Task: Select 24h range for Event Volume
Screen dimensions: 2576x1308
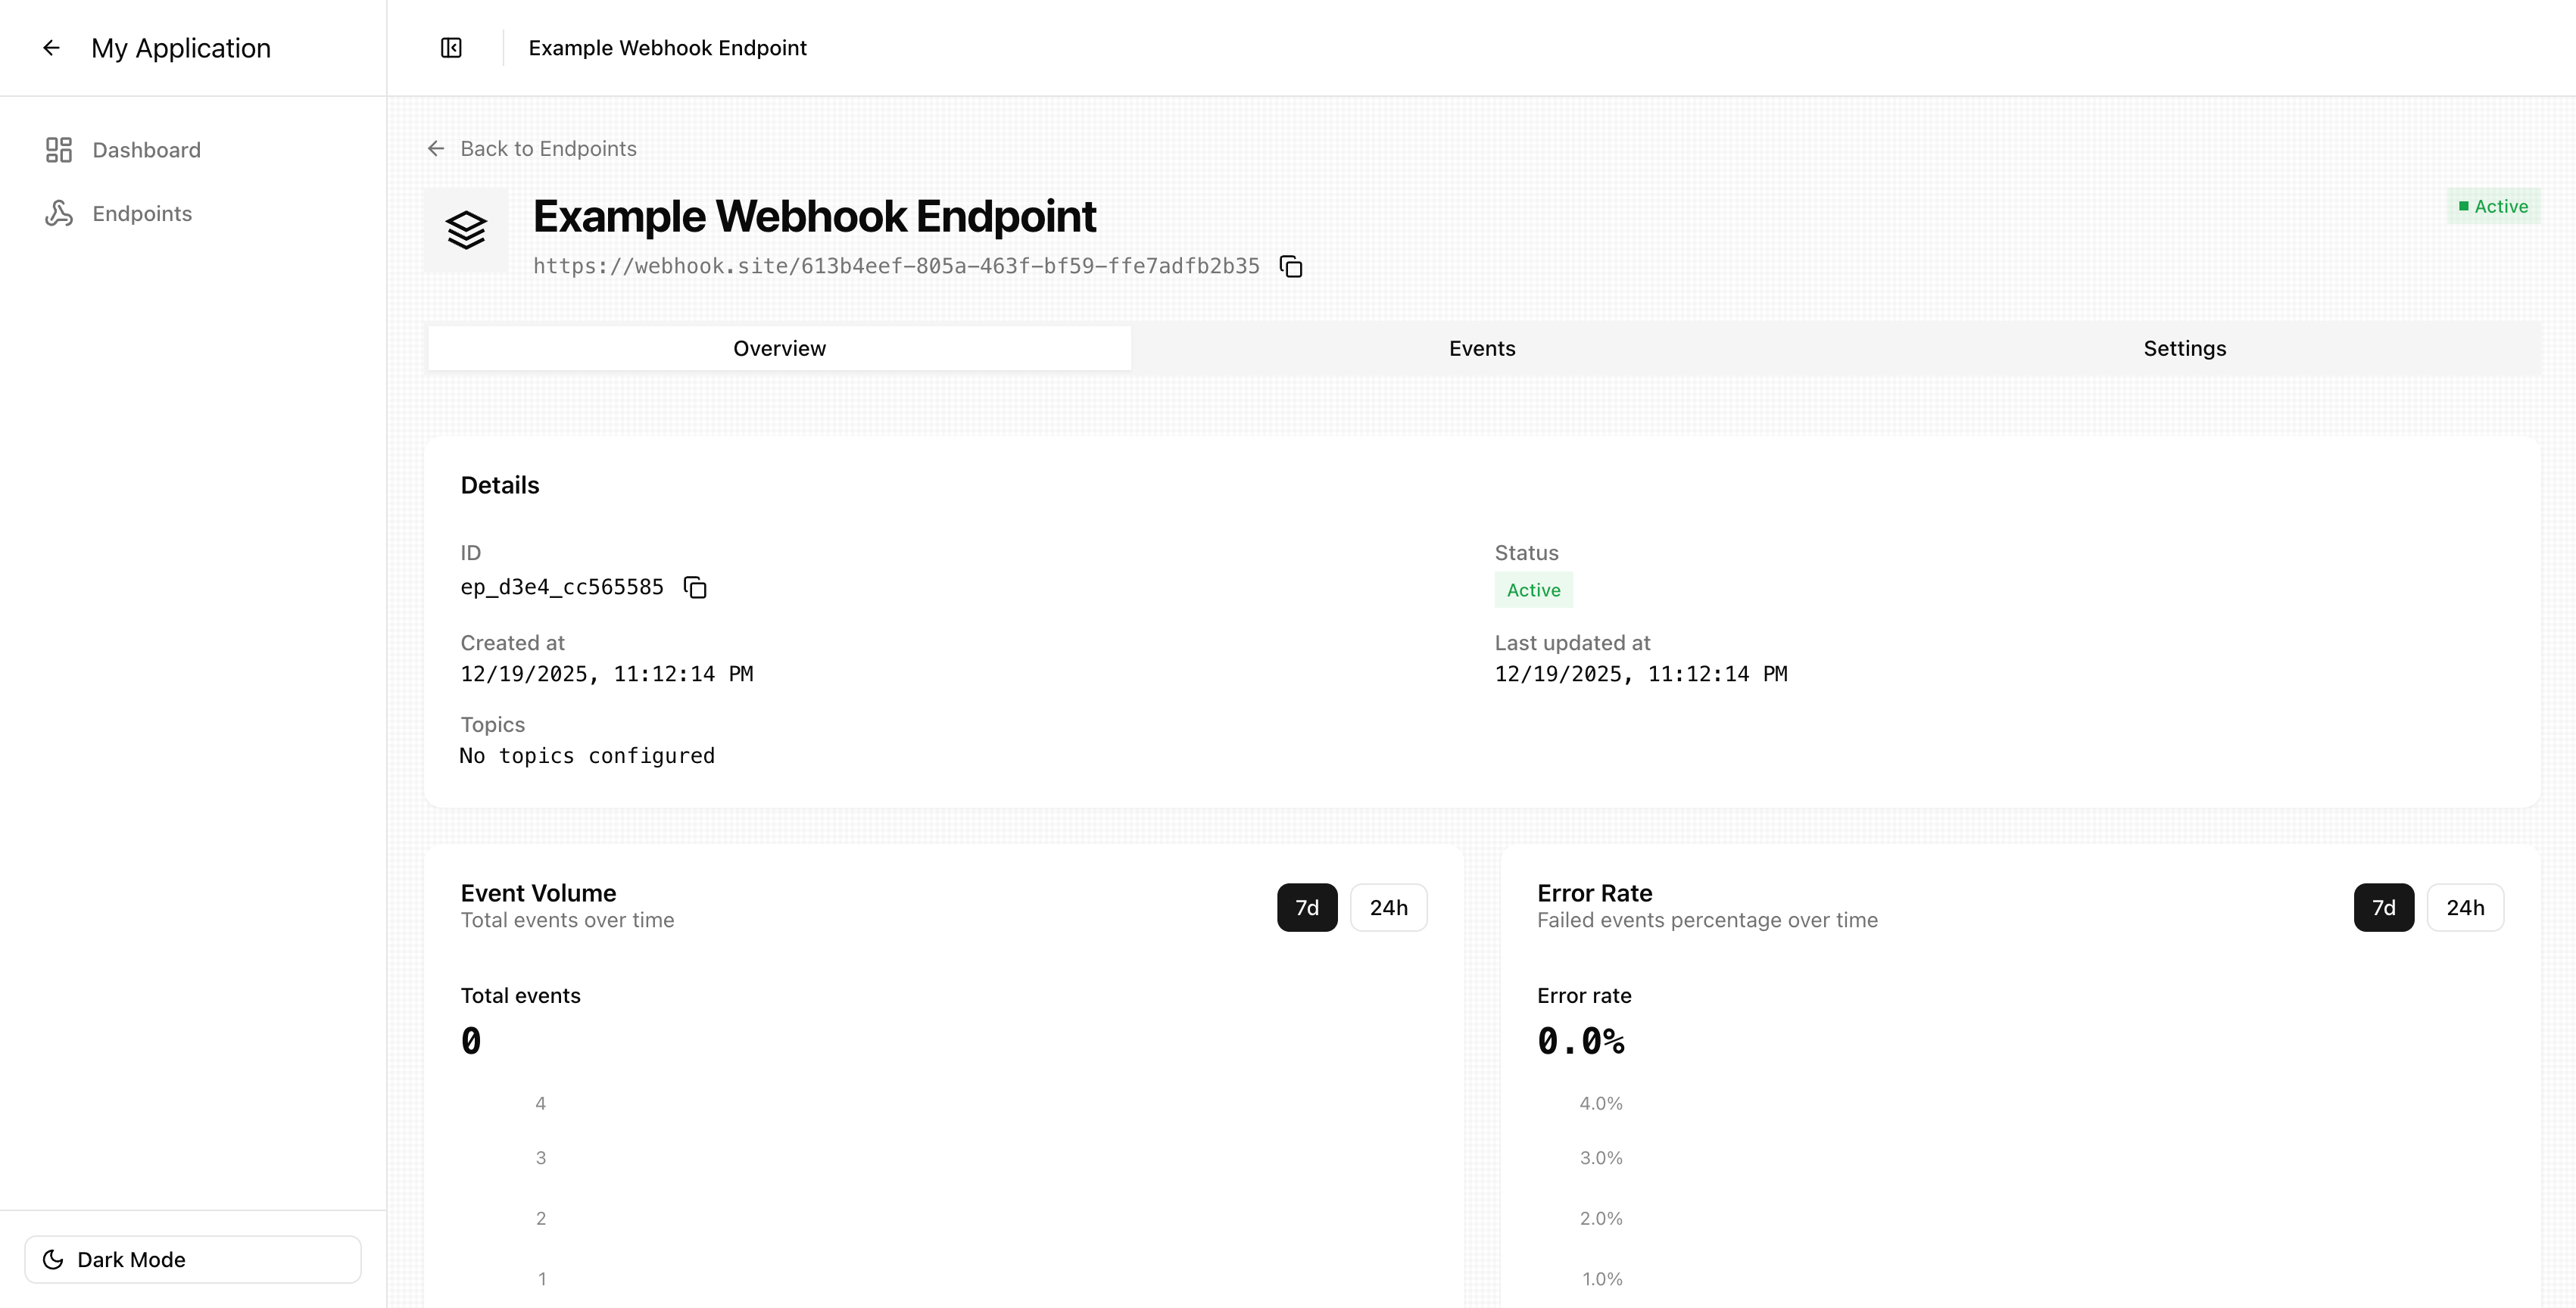Action: click(x=1388, y=907)
